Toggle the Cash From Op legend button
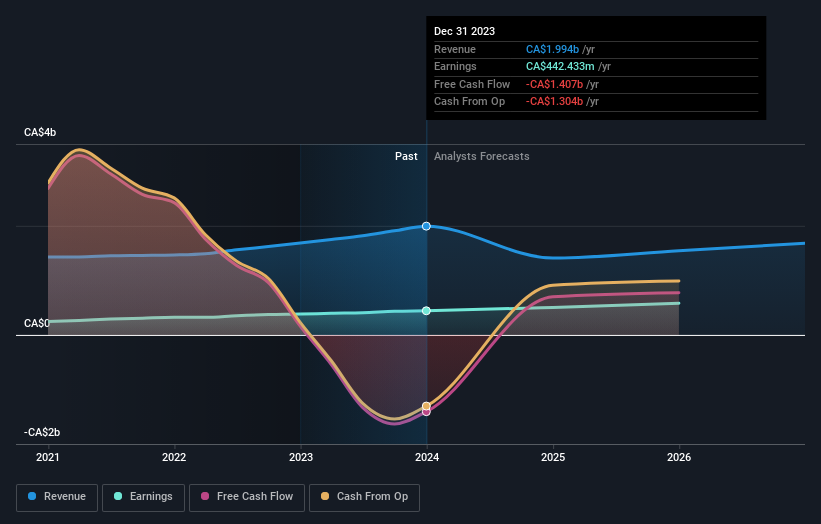The width and height of the screenshot is (821, 524). coord(364,497)
